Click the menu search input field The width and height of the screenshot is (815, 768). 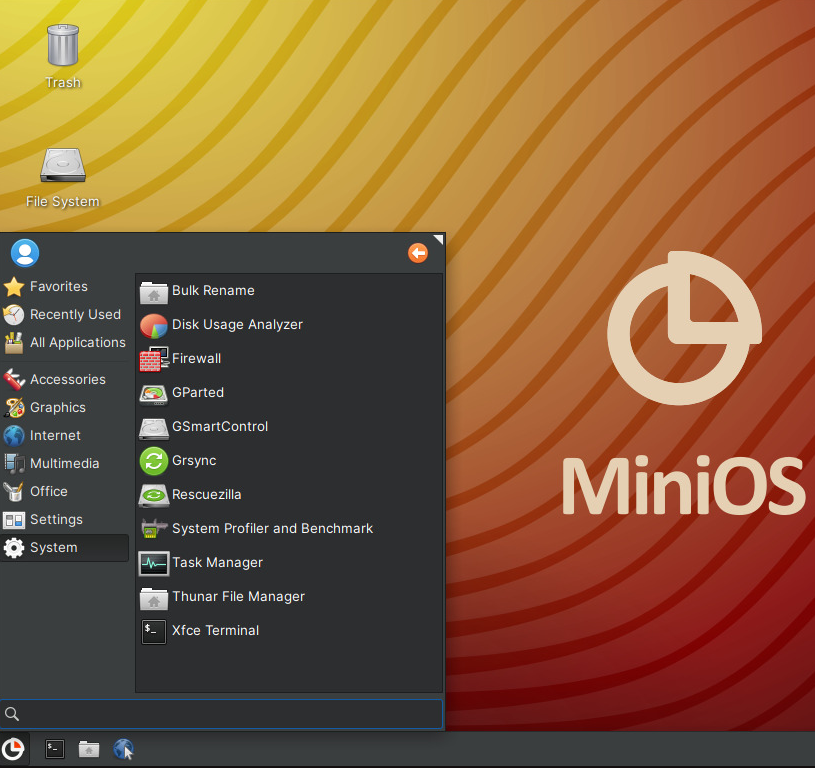coord(230,714)
